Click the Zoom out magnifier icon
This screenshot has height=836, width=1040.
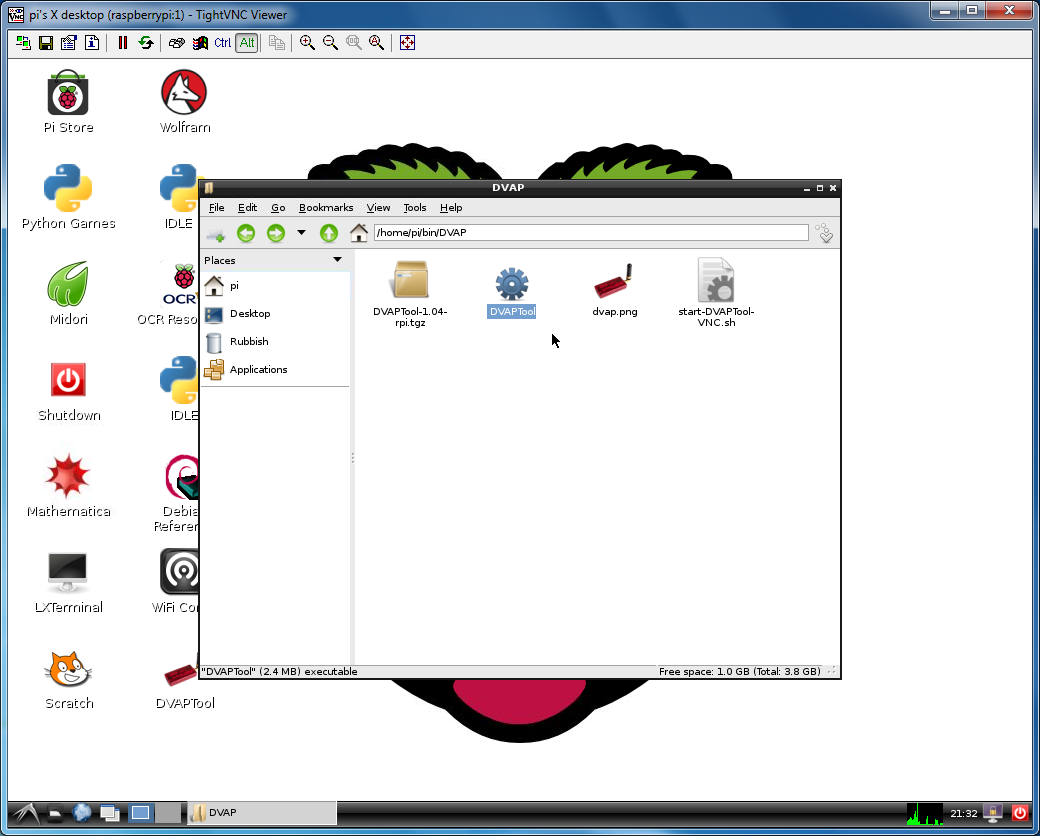[x=330, y=43]
